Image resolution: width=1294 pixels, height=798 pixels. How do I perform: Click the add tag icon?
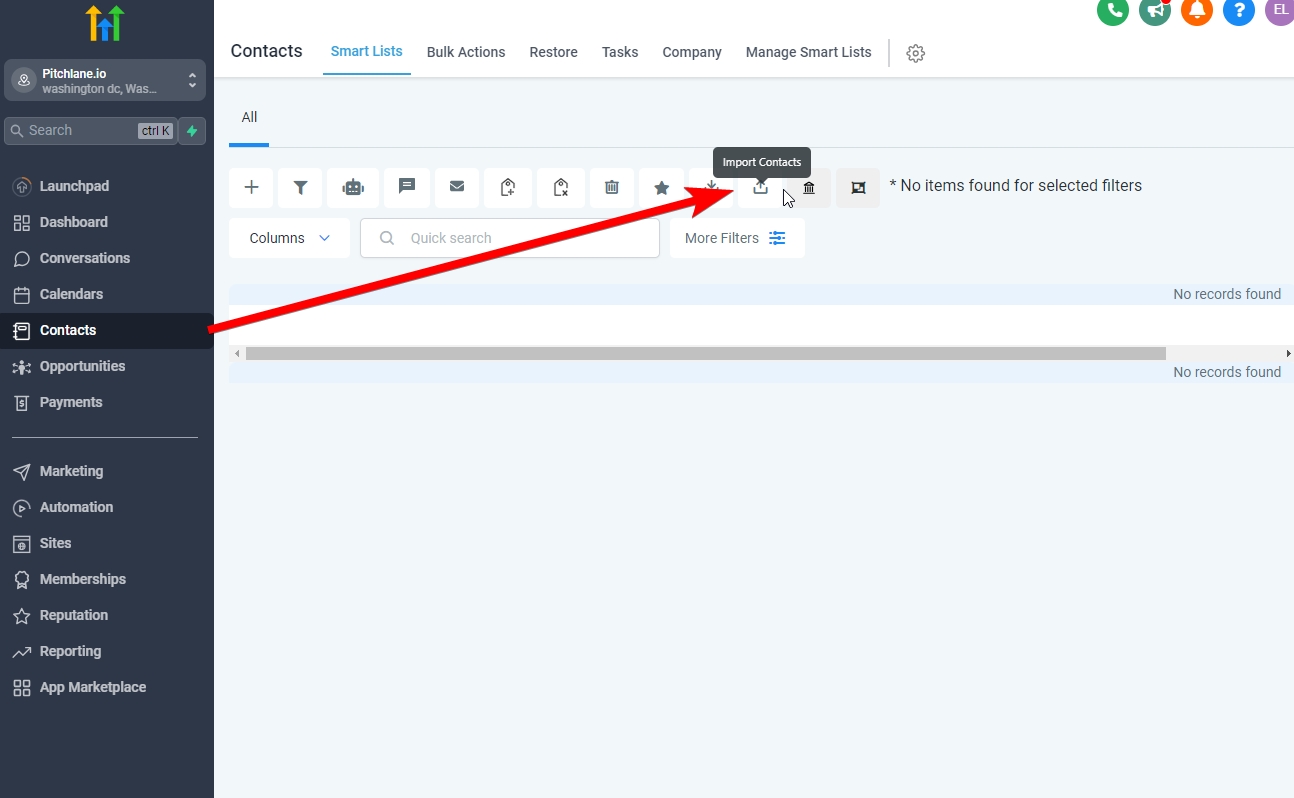pyautogui.click(x=508, y=188)
